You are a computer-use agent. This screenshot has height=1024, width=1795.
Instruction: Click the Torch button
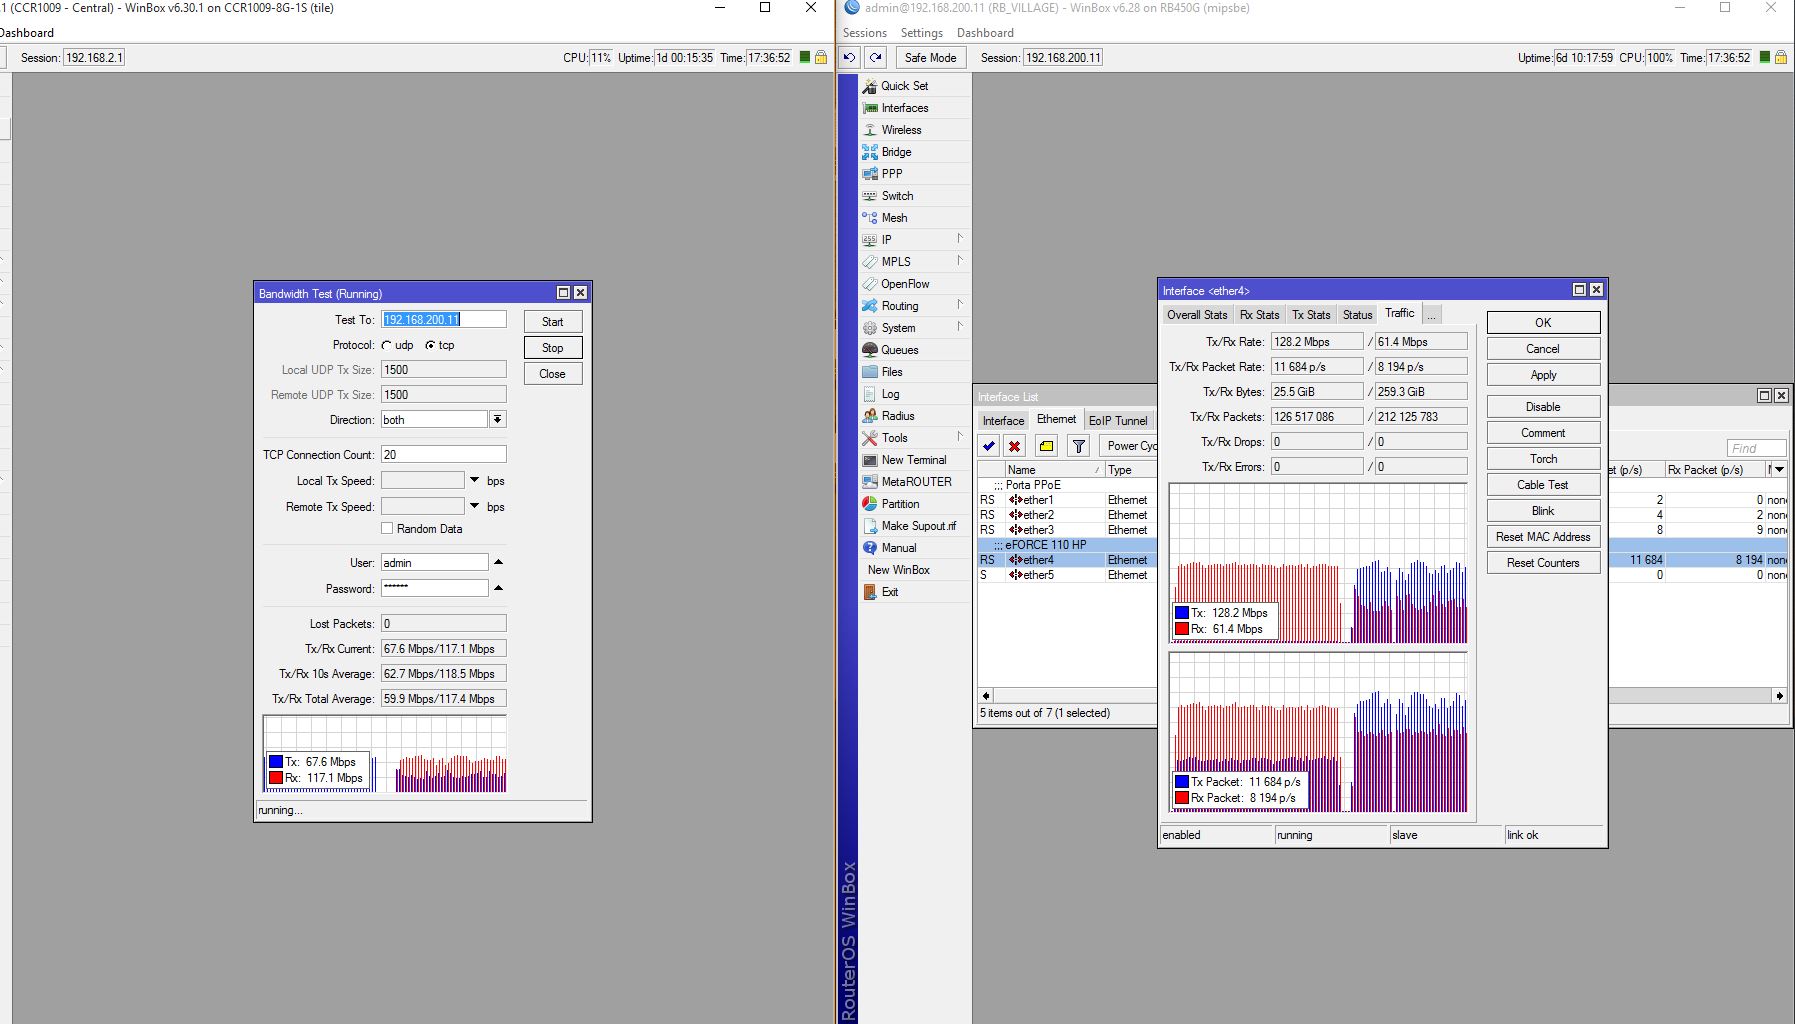tap(1542, 459)
